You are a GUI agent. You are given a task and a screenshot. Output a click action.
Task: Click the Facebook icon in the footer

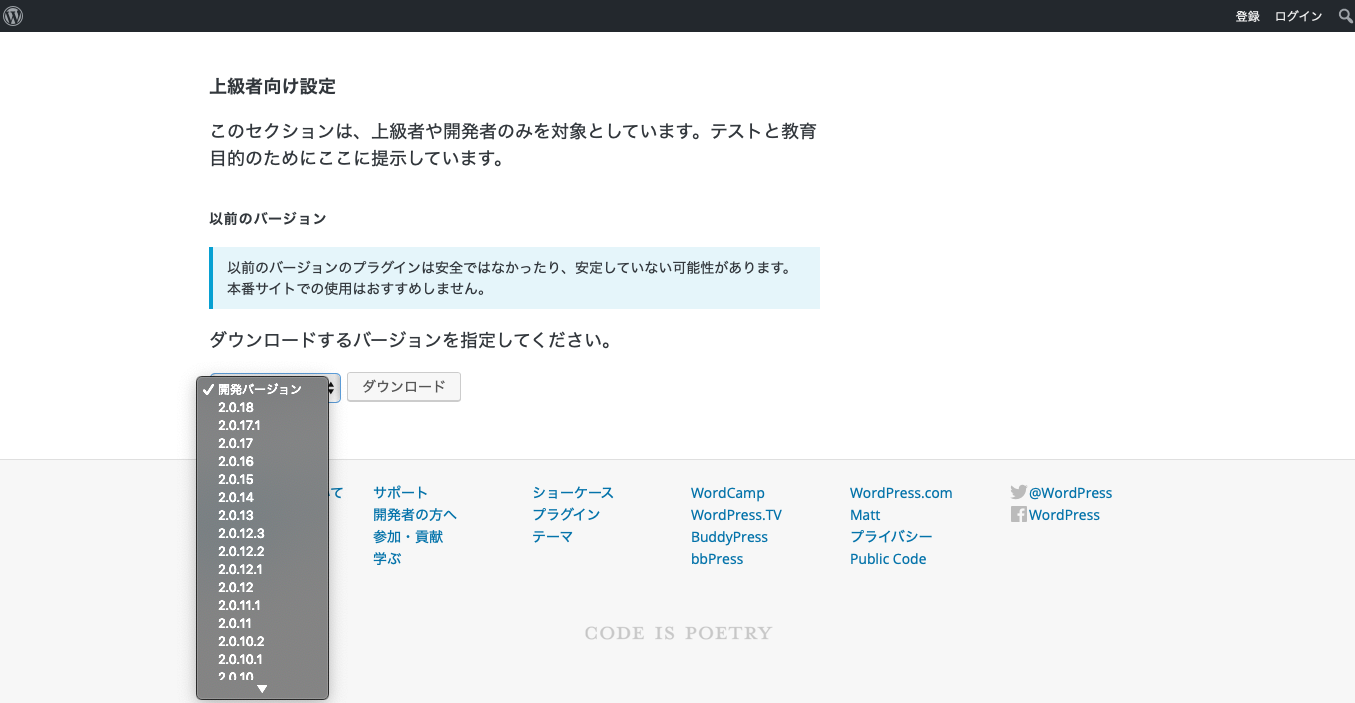pos(1018,515)
